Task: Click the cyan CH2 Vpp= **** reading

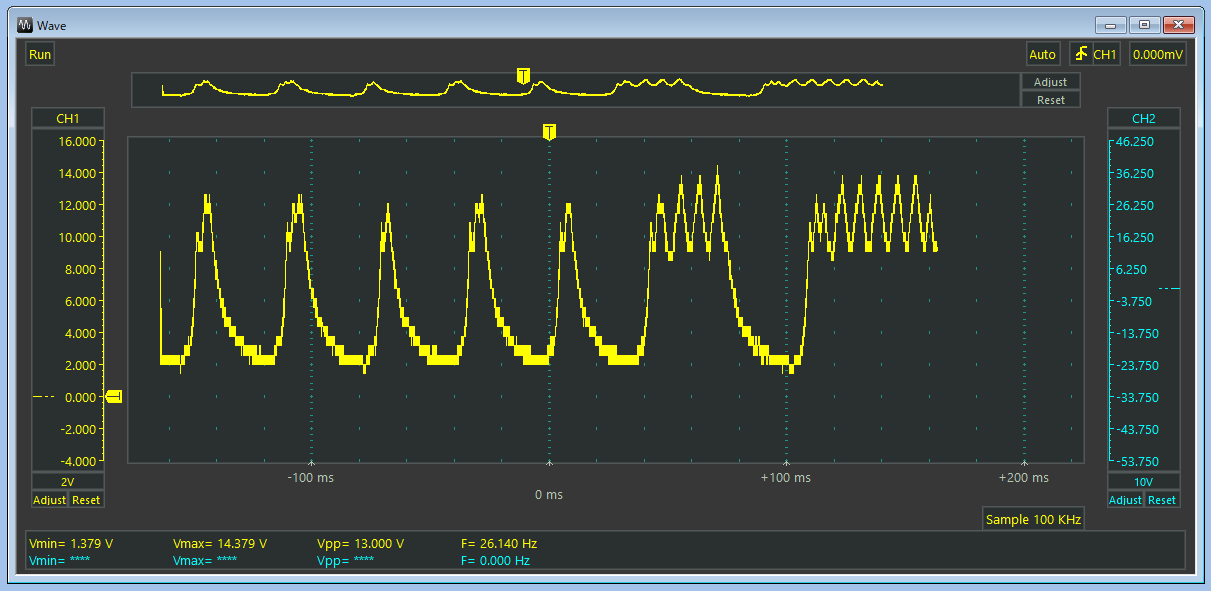Action: 345,560
